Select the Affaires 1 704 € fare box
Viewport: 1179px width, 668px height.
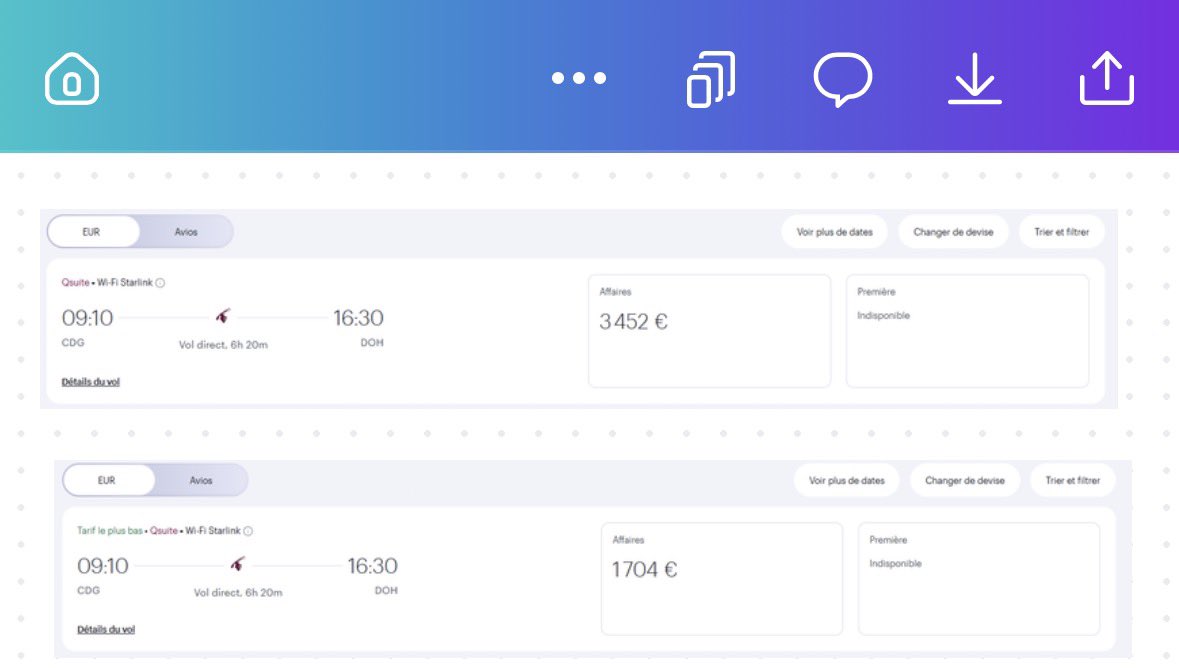coord(722,578)
